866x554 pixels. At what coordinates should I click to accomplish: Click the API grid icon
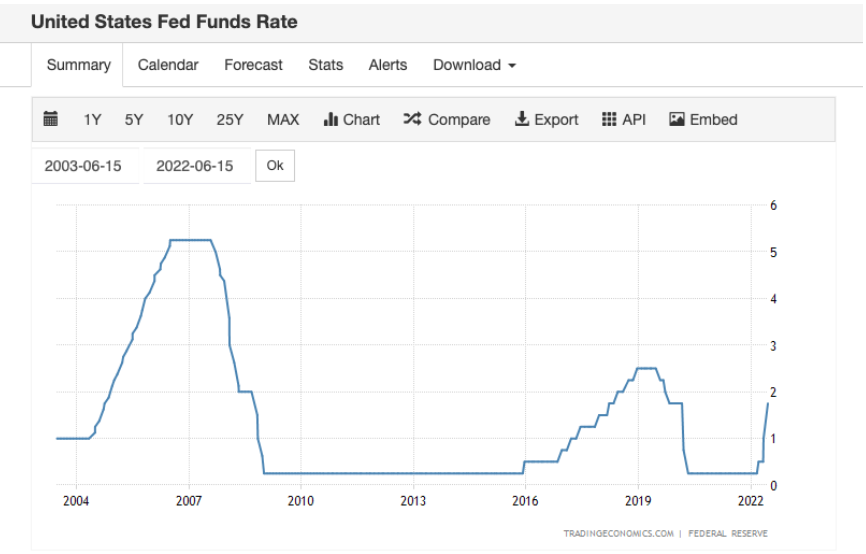coord(609,119)
